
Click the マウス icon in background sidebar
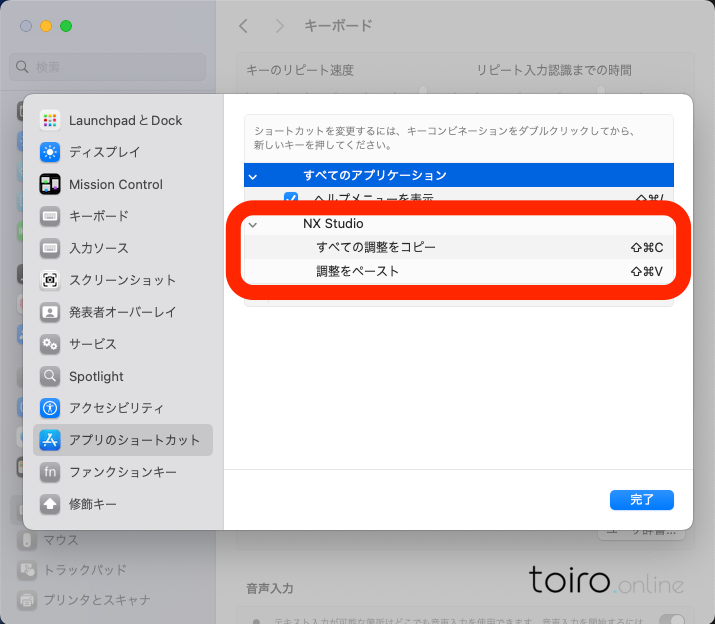click(x=27, y=540)
